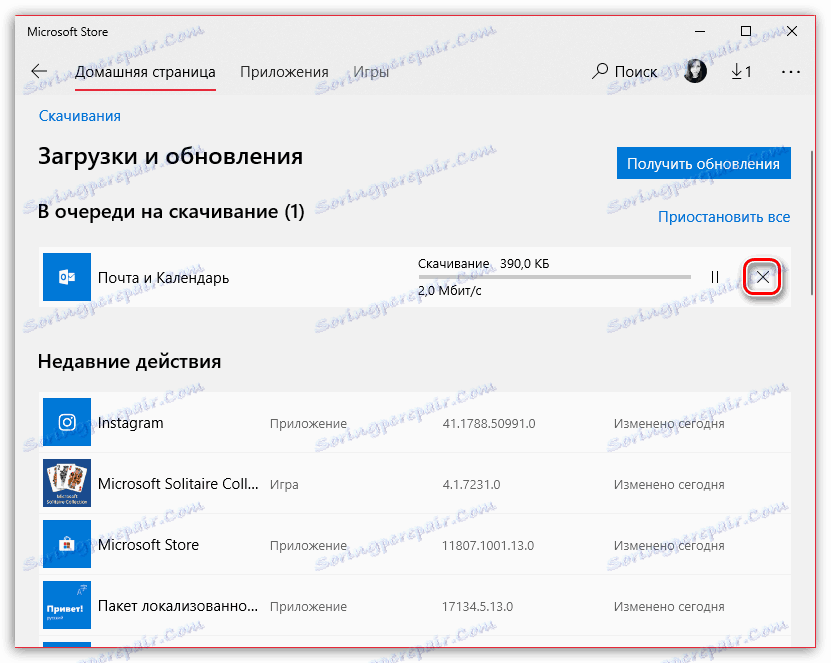Switch to the Приложения tab
Viewport: 831px width, 663px height.
283,71
